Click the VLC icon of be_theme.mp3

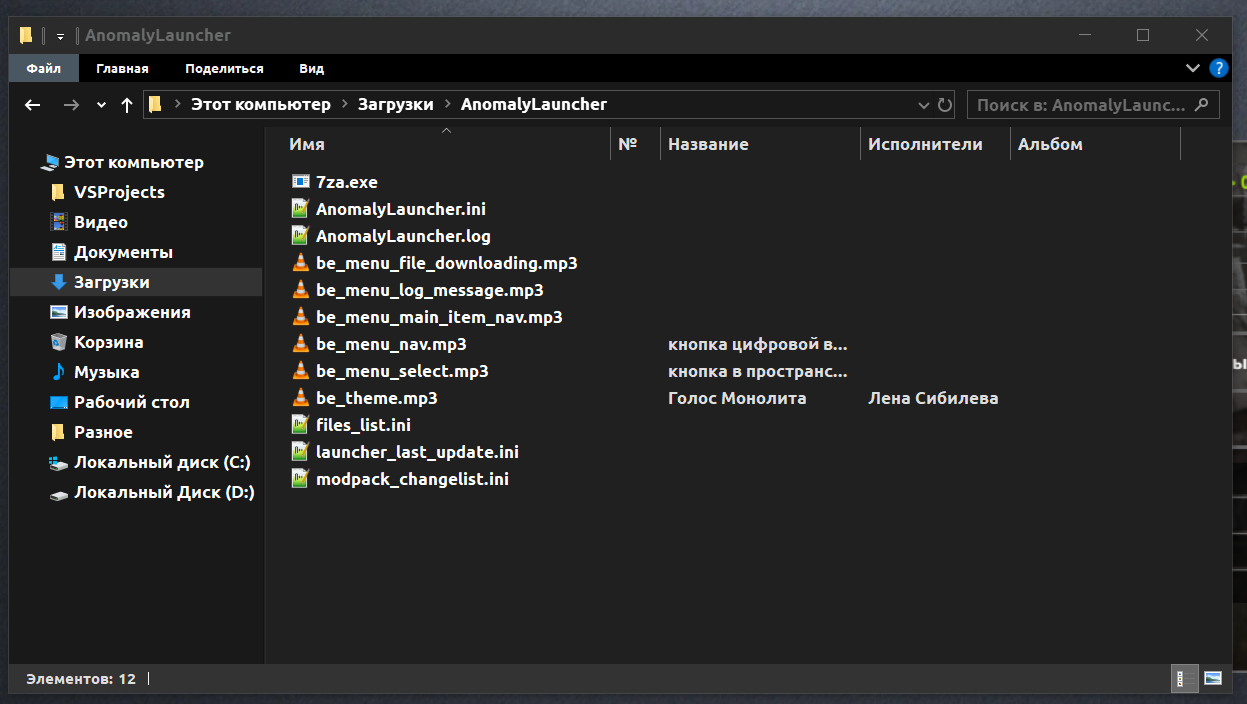(x=300, y=398)
